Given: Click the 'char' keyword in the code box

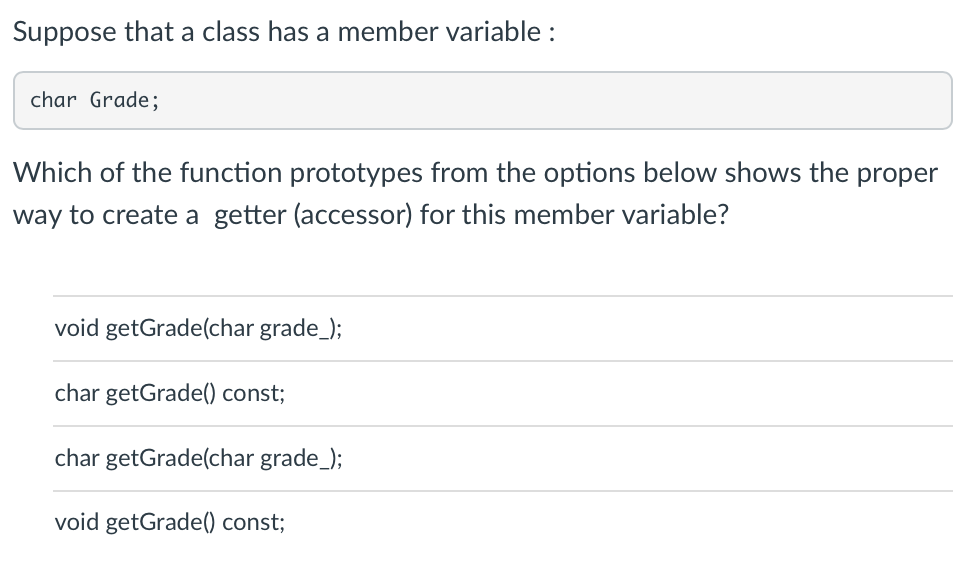Looking at the screenshot, I should pyautogui.click(x=54, y=100).
